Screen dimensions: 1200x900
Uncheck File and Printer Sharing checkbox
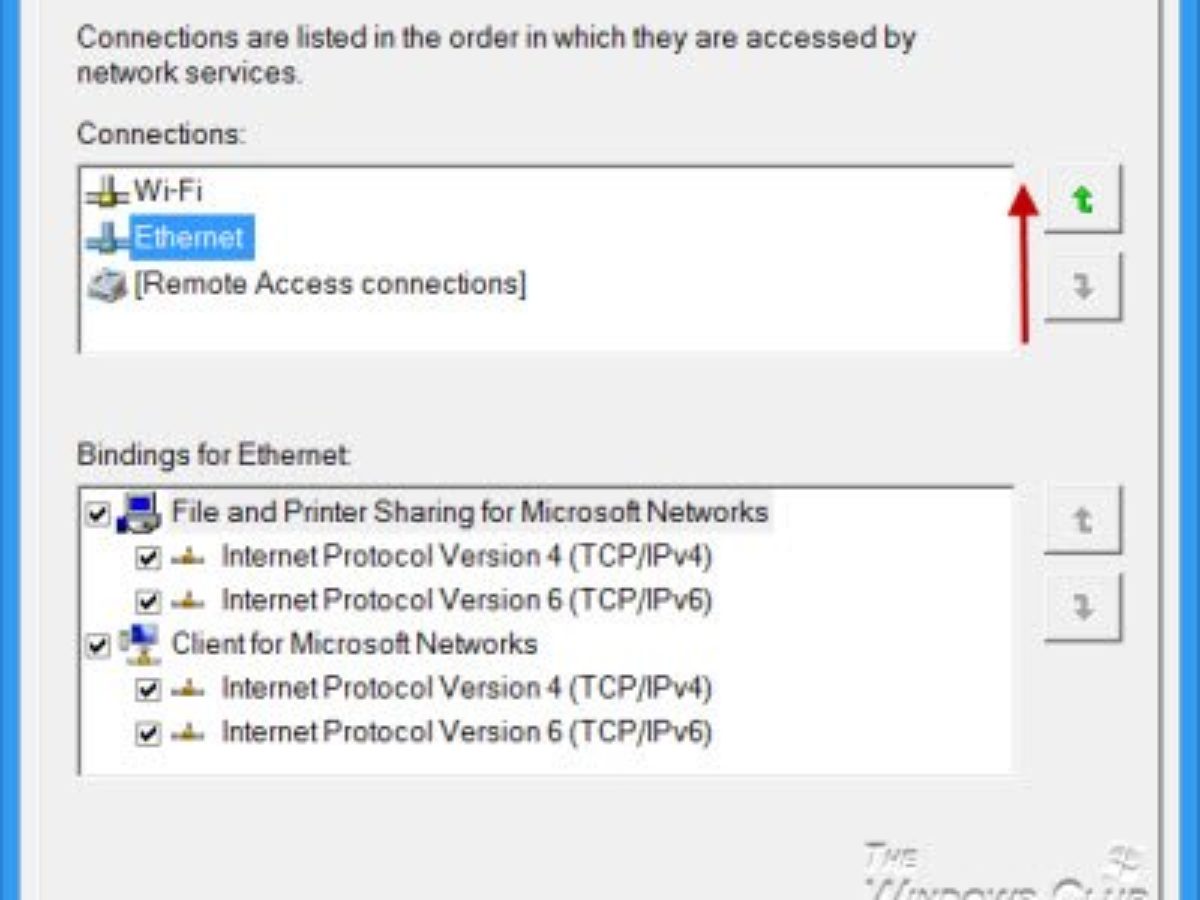[x=97, y=515]
